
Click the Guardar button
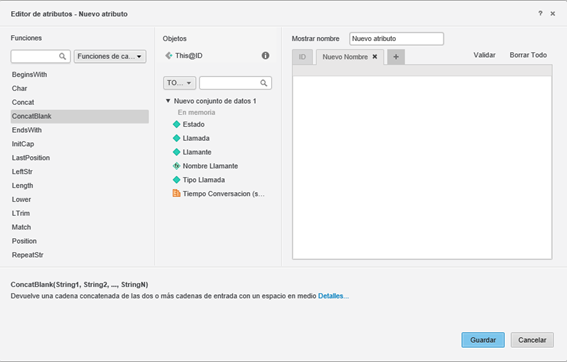pos(483,340)
